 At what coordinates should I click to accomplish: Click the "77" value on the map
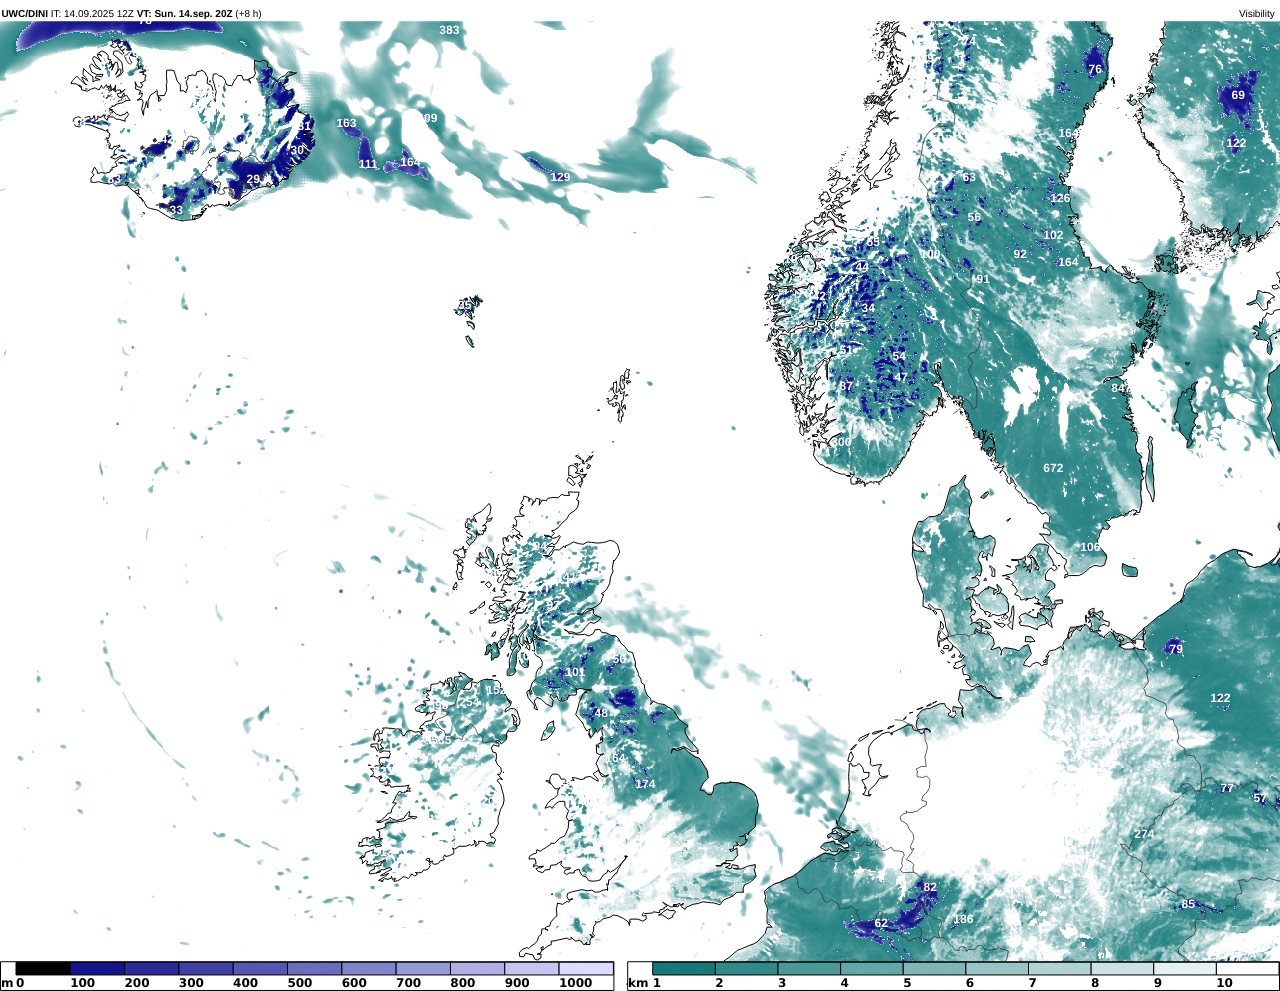point(1226,788)
